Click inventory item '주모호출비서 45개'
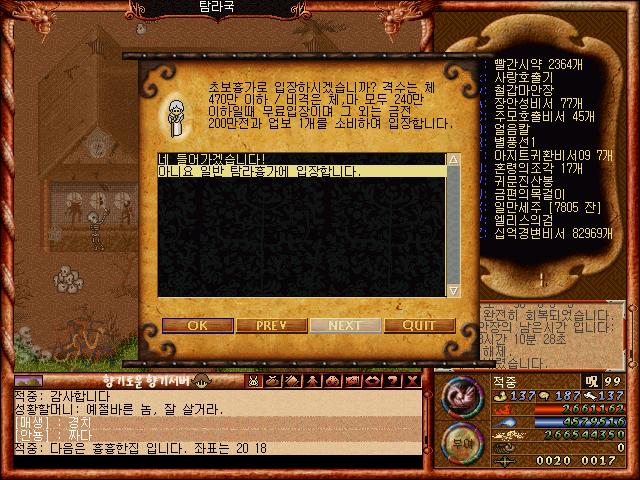 click(x=544, y=116)
